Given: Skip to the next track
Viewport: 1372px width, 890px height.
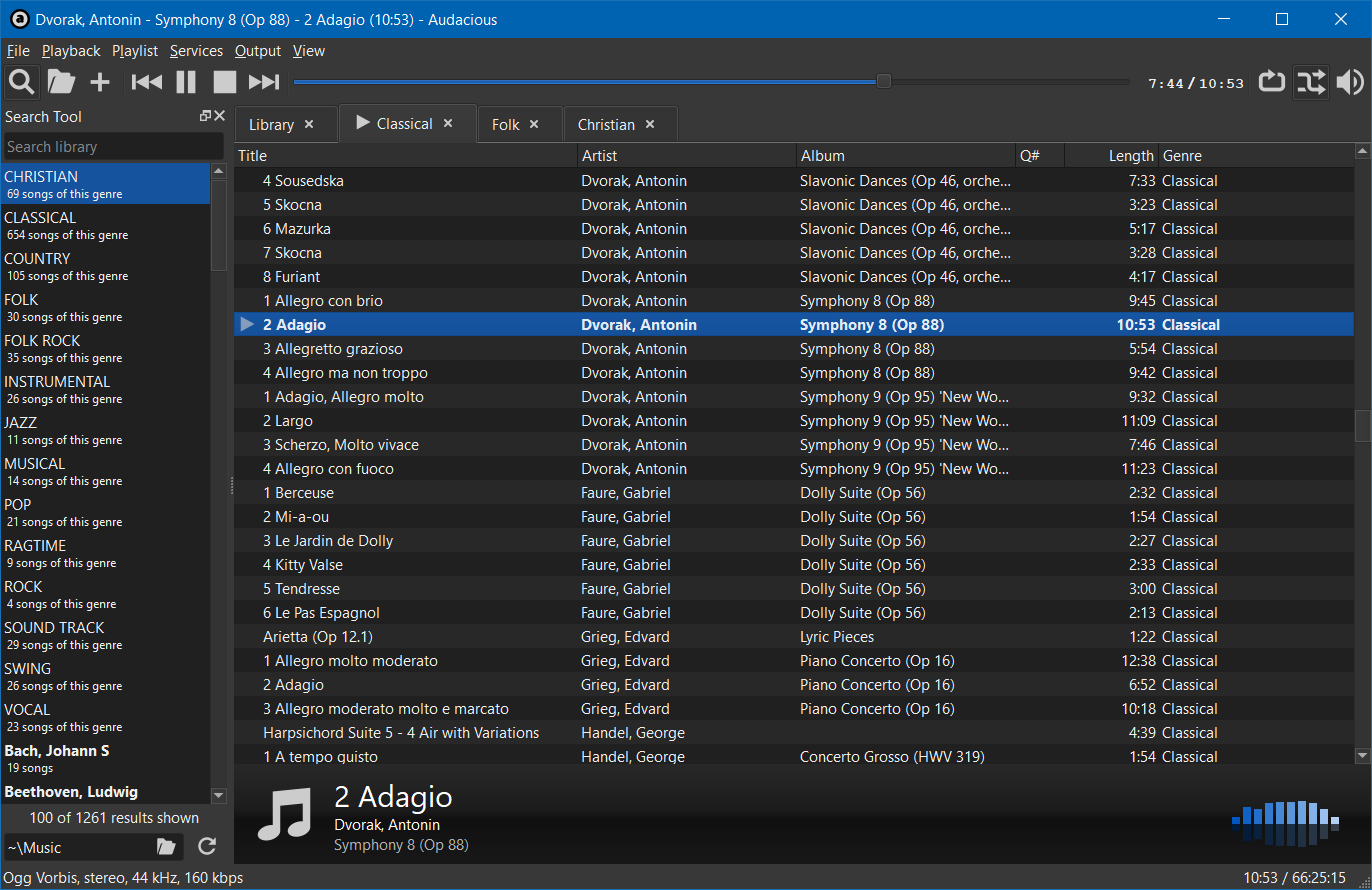Looking at the screenshot, I should [264, 82].
